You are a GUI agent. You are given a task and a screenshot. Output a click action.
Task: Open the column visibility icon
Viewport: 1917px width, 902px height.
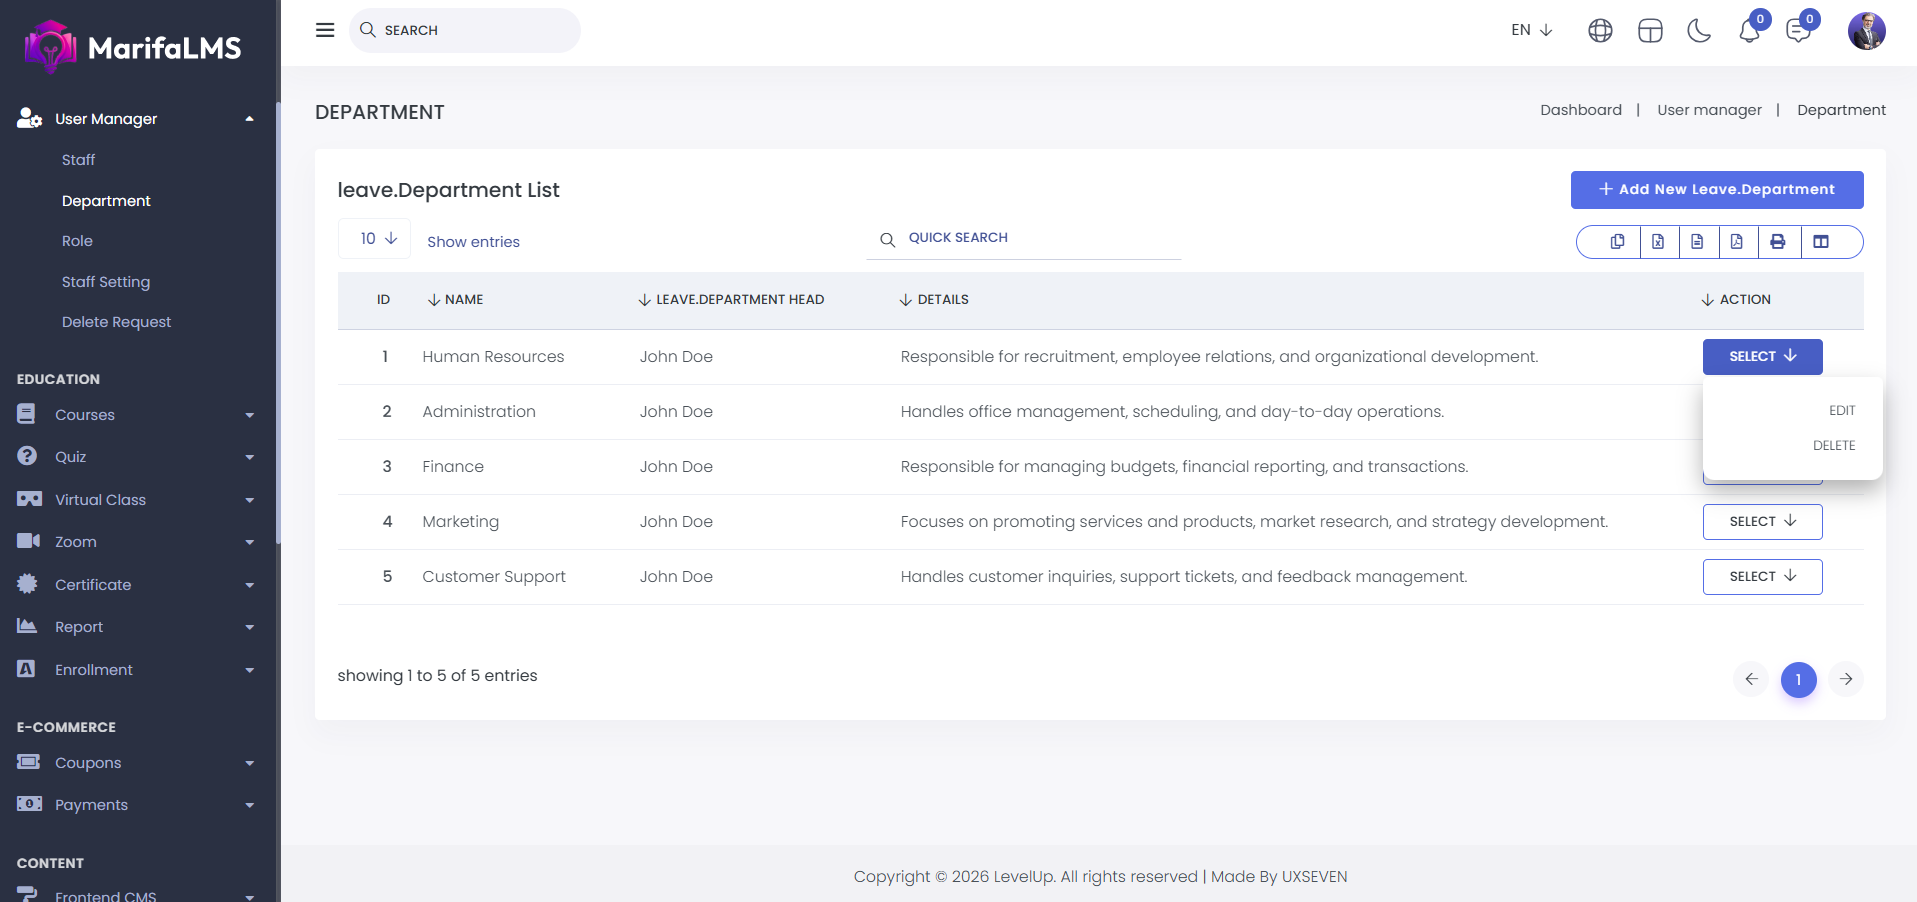(x=1821, y=242)
